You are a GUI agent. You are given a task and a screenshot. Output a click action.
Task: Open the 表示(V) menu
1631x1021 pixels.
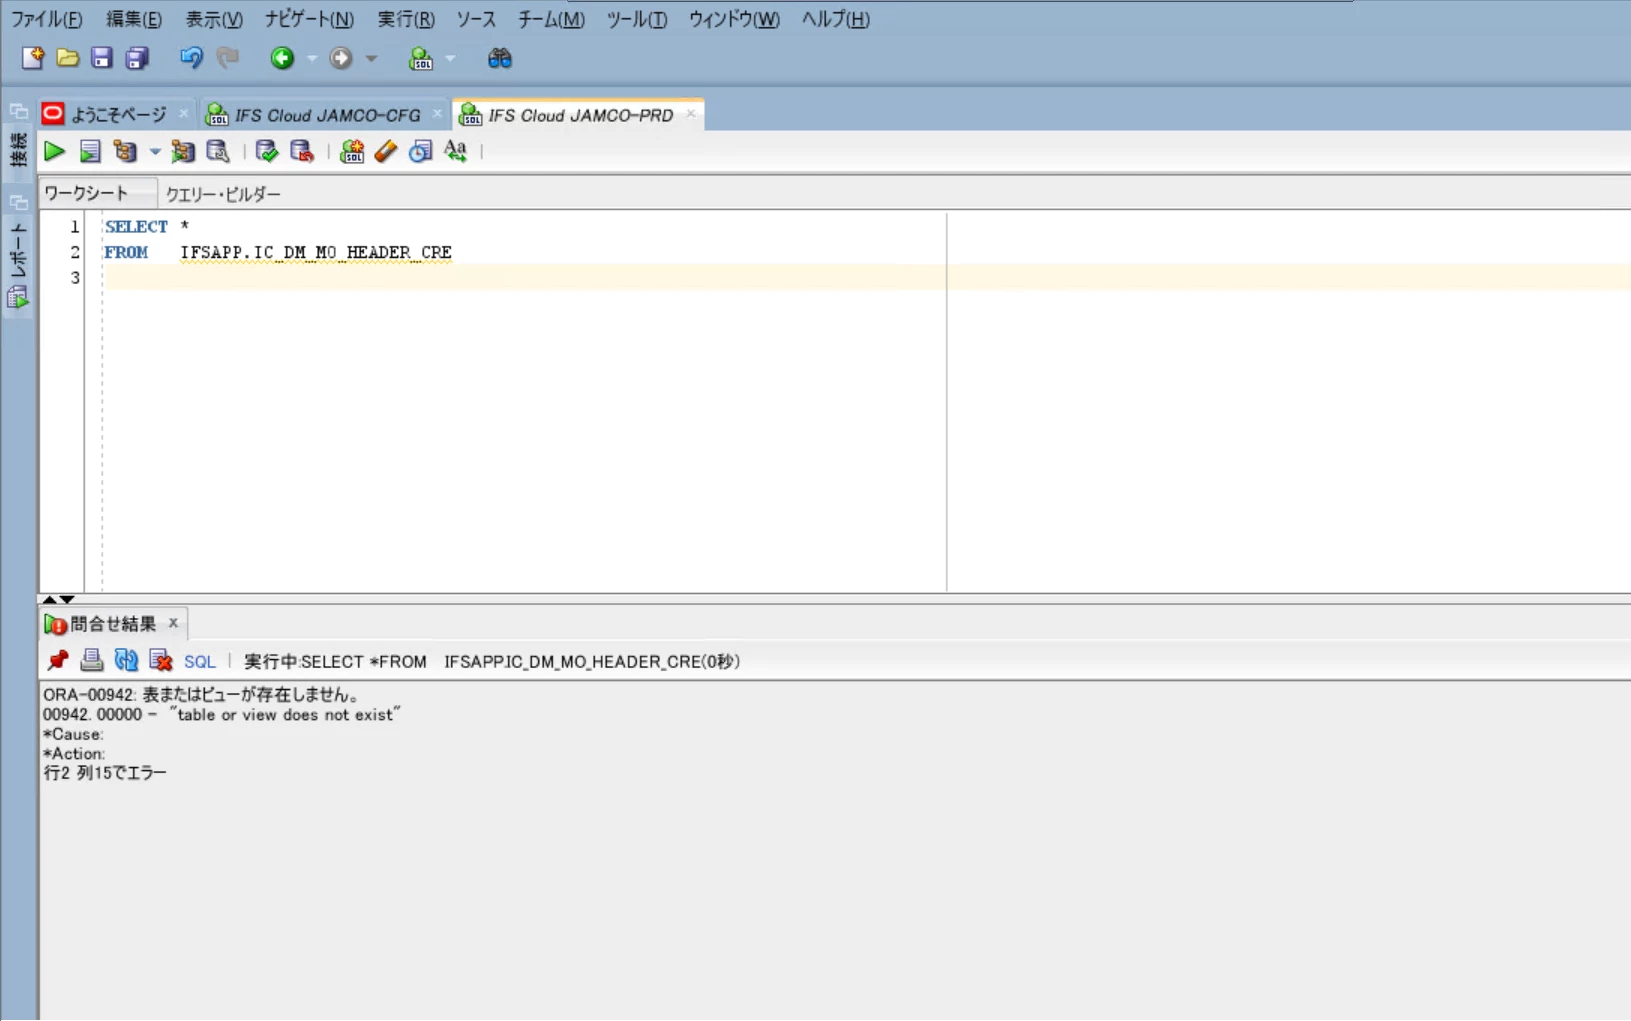214,19
